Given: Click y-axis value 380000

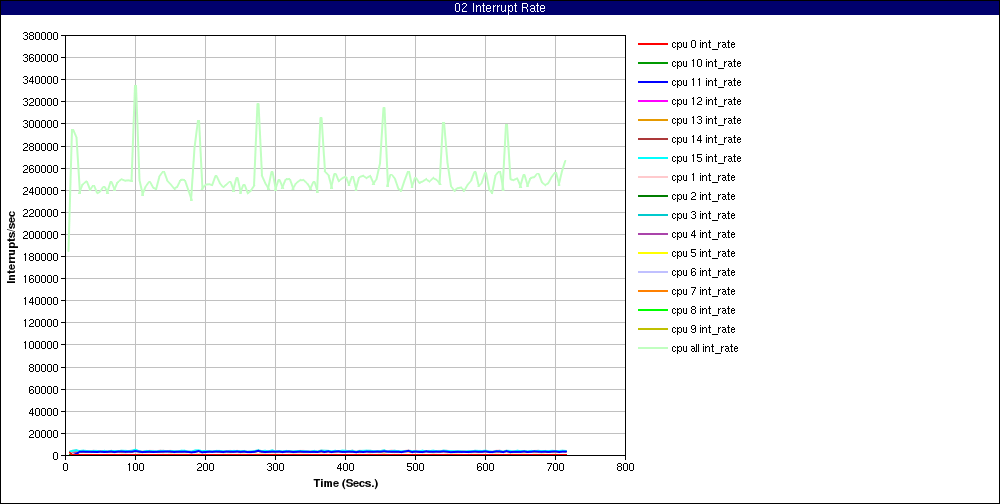Looking at the screenshot, I should point(42,36).
